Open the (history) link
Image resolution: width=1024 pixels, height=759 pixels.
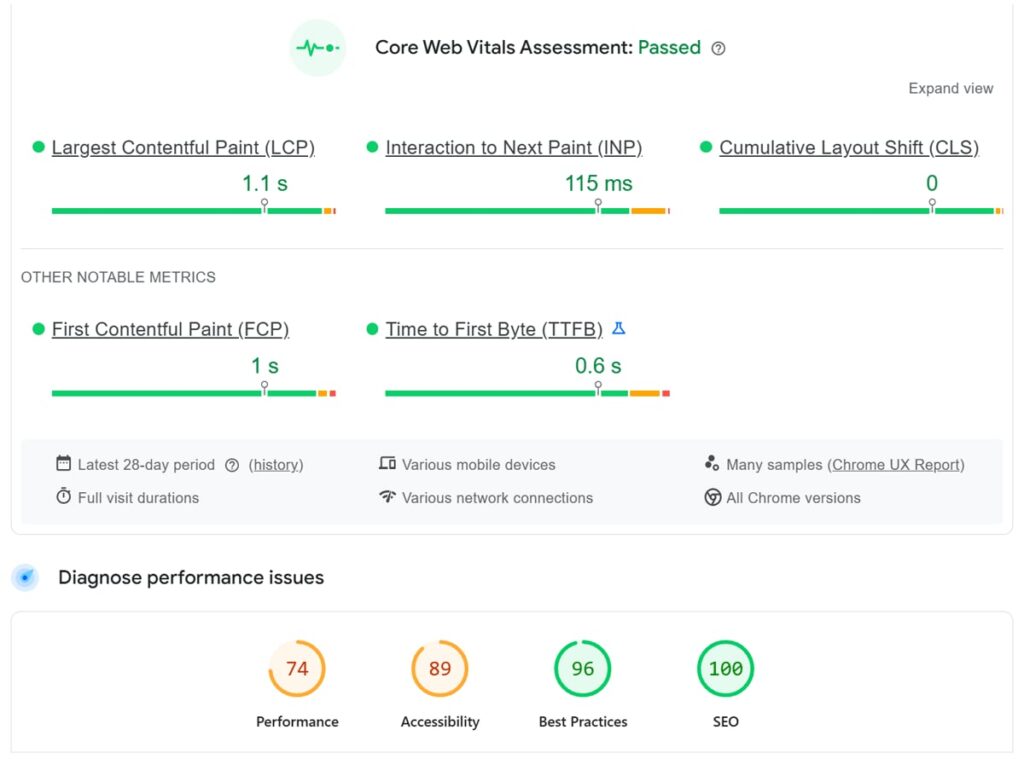pos(276,465)
